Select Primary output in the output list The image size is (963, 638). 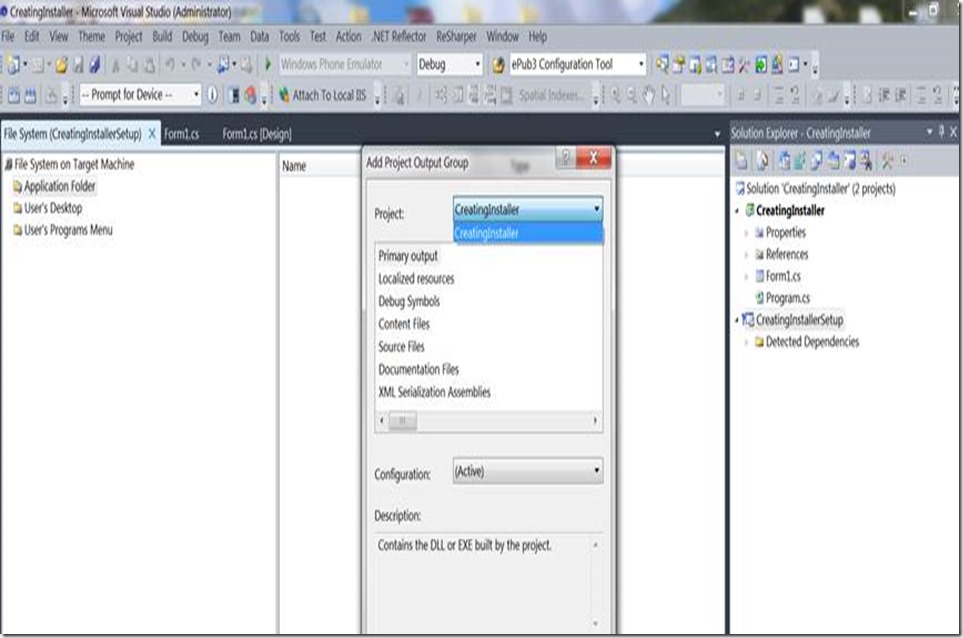pos(408,256)
